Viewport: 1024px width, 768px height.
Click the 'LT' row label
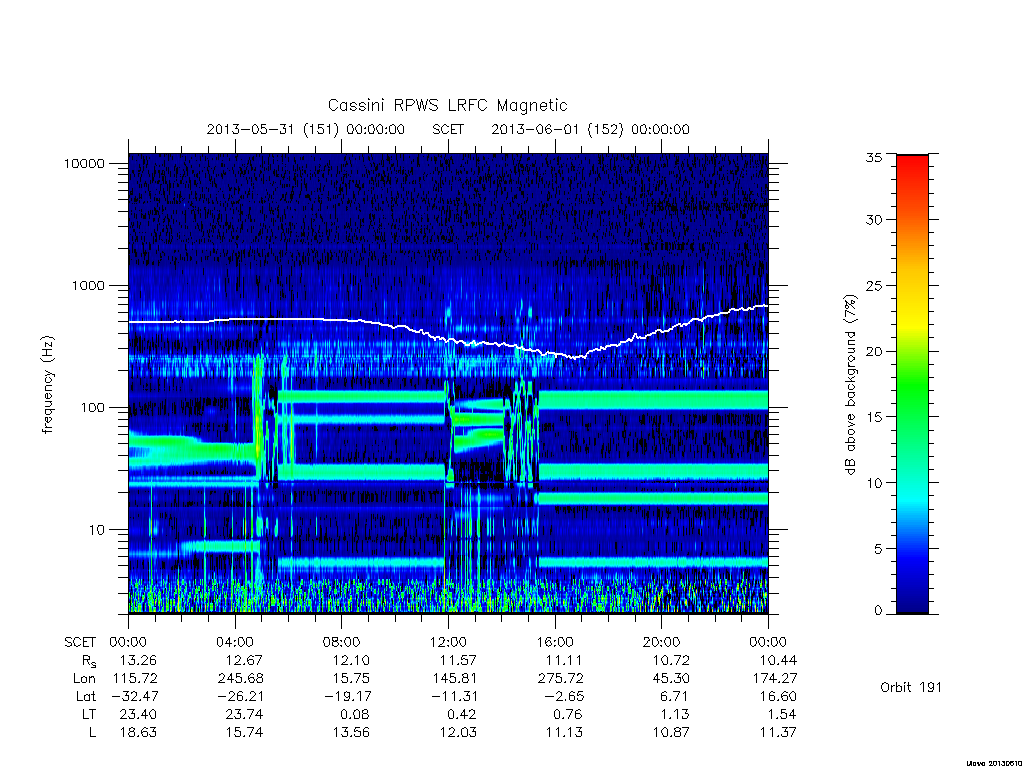pyautogui.click(x=89, y=715)
